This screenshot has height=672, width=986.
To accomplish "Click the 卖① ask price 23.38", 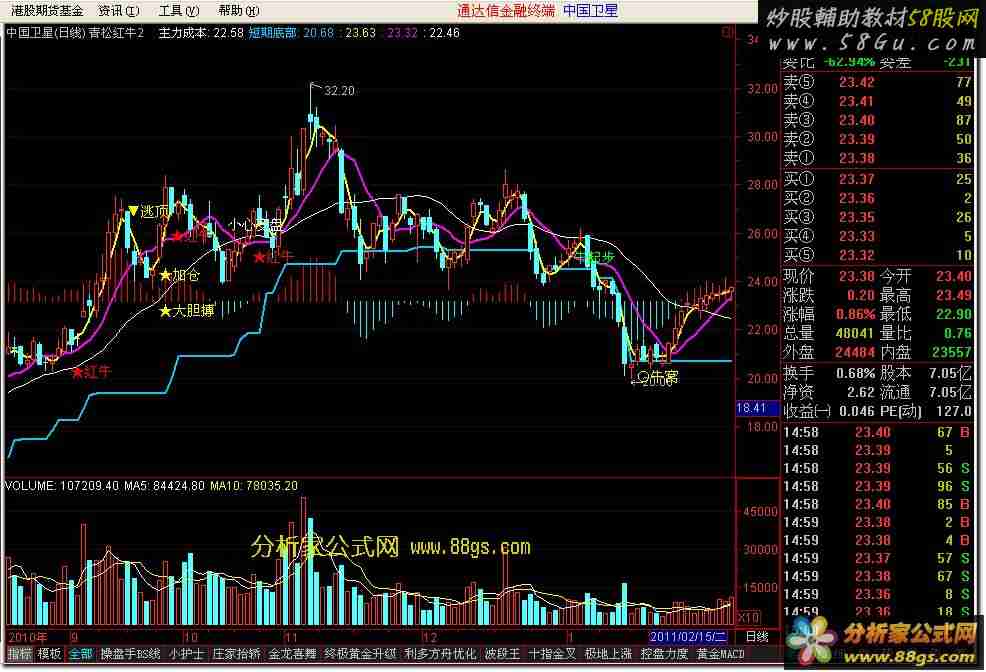I will point(856,158).
